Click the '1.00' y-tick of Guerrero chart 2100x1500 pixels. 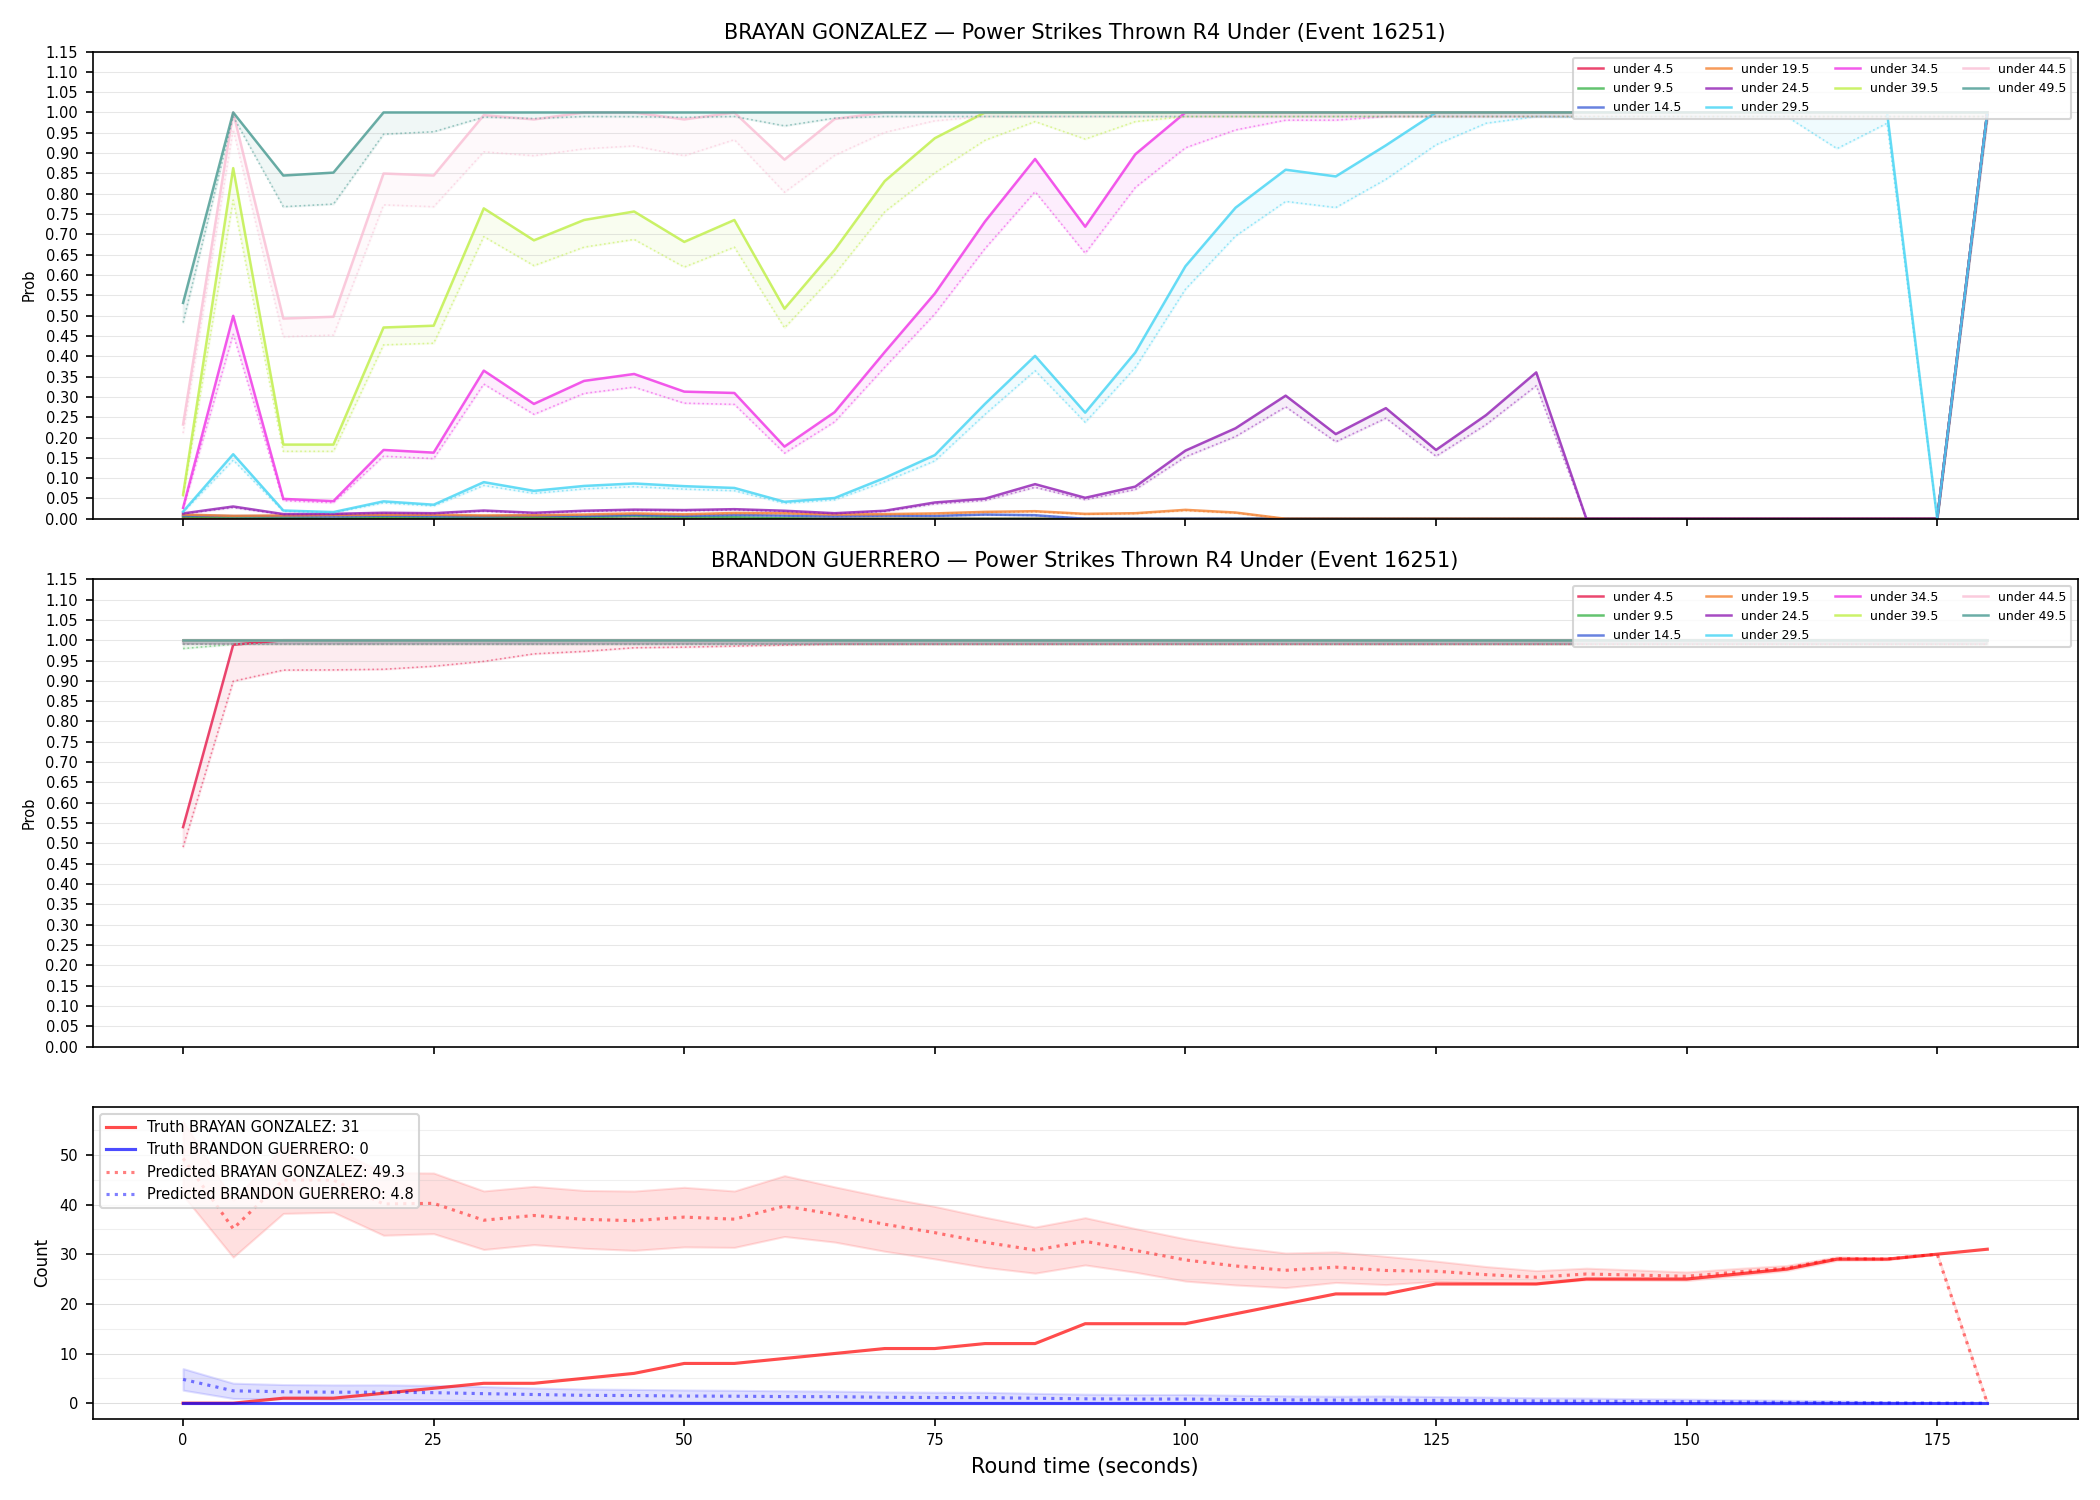(61, 641)
